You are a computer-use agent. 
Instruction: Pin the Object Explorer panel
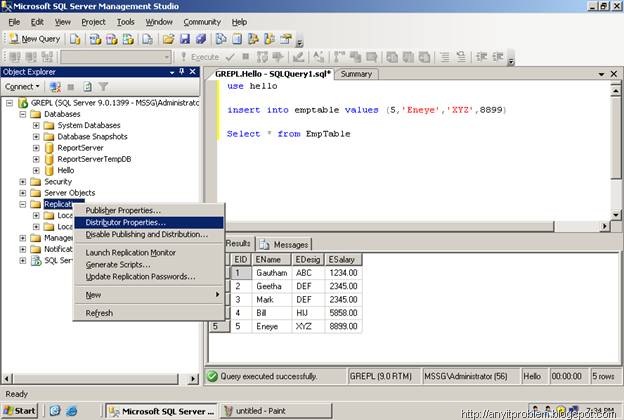click(181, 72)
